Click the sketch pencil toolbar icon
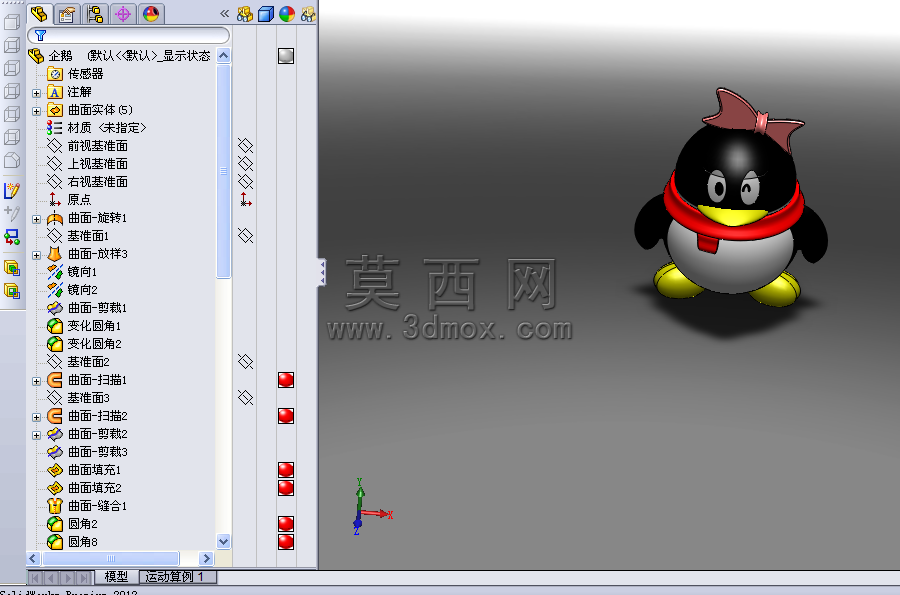This screenshot has width=900, height=595. tap(12, 190)
